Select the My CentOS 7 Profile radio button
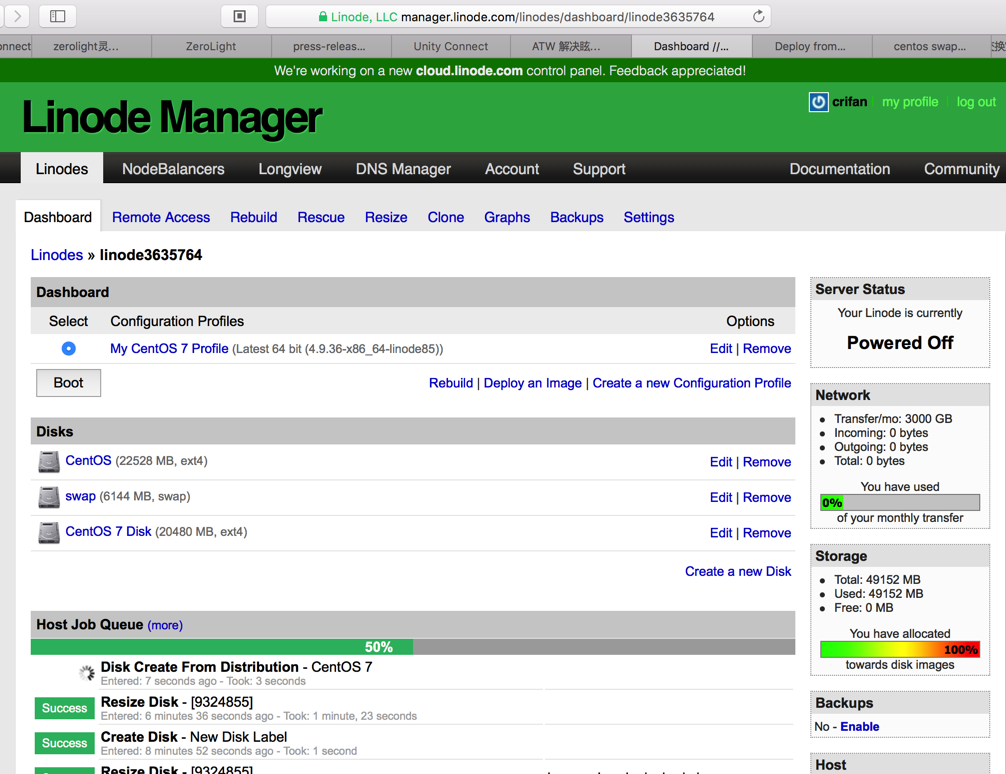The width and height of the screenshot is (1006, 774). [x=68, y=348]
